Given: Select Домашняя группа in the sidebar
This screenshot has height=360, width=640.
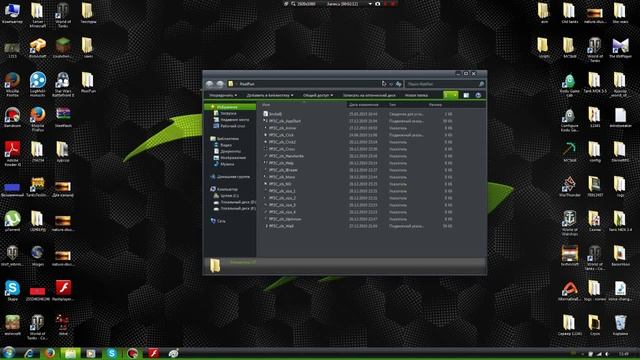Looking at the screenshot, I should click(x=230, y=177).
